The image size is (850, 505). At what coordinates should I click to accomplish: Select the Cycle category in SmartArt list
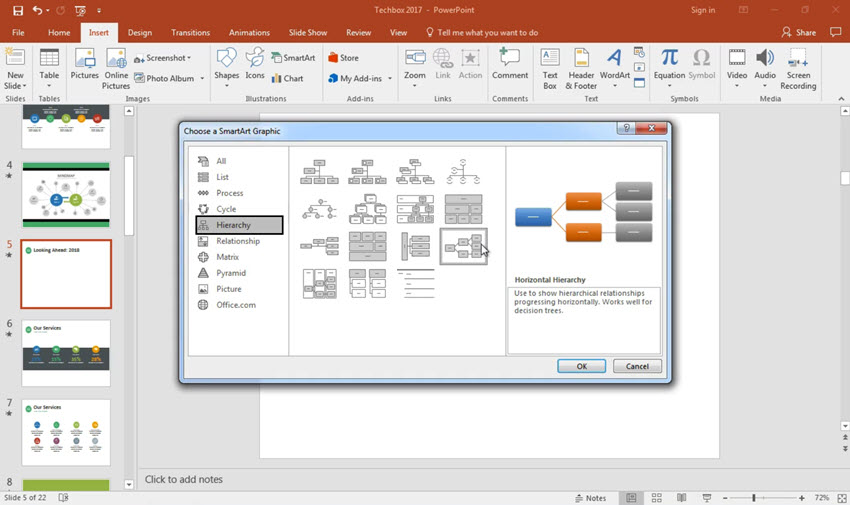(x=226, y=209)
